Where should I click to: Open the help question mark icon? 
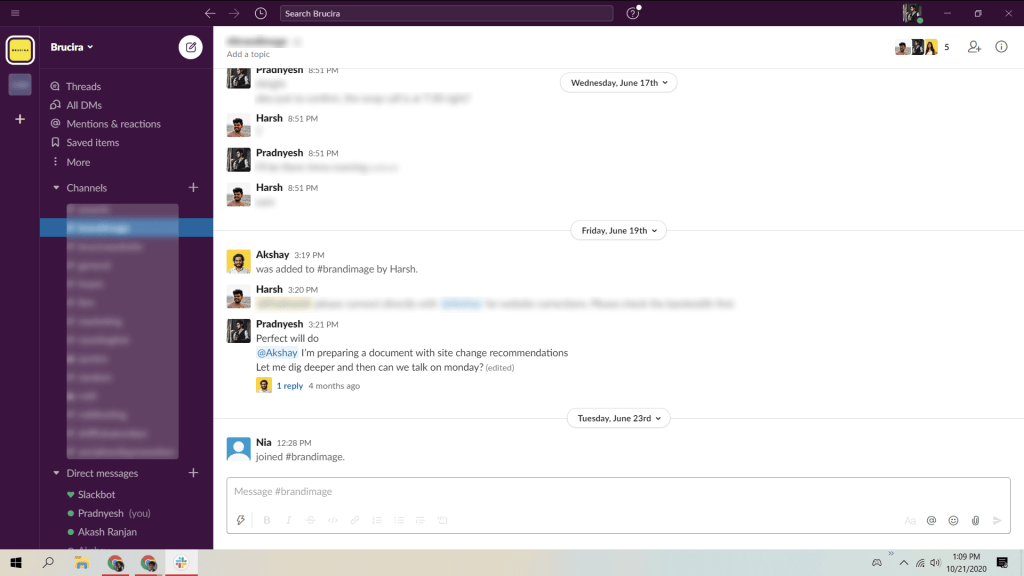pos(632,13)
